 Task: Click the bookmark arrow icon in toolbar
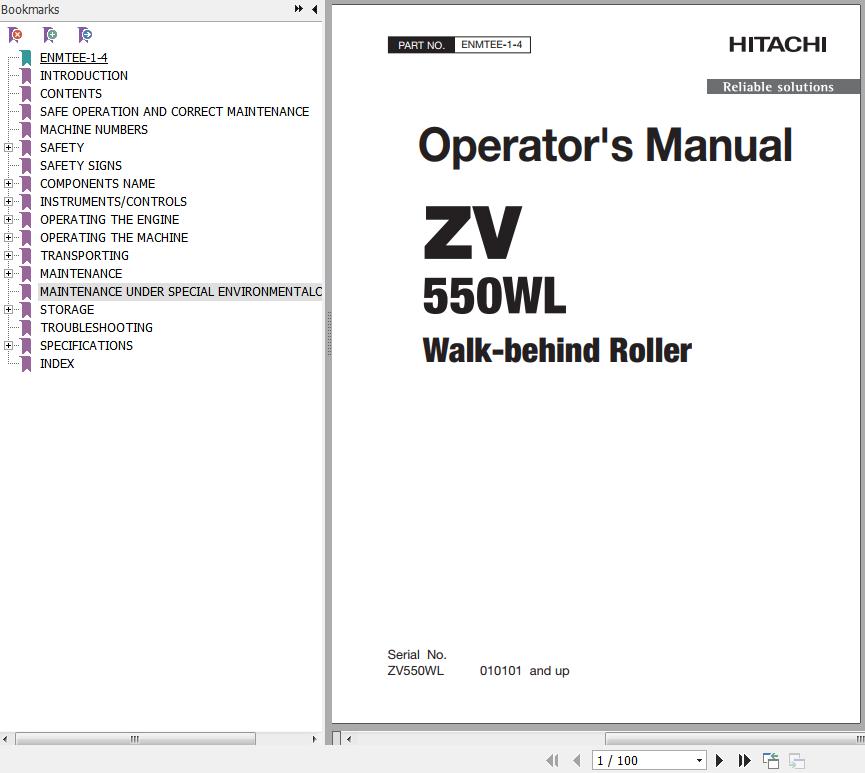coord(85,35)
